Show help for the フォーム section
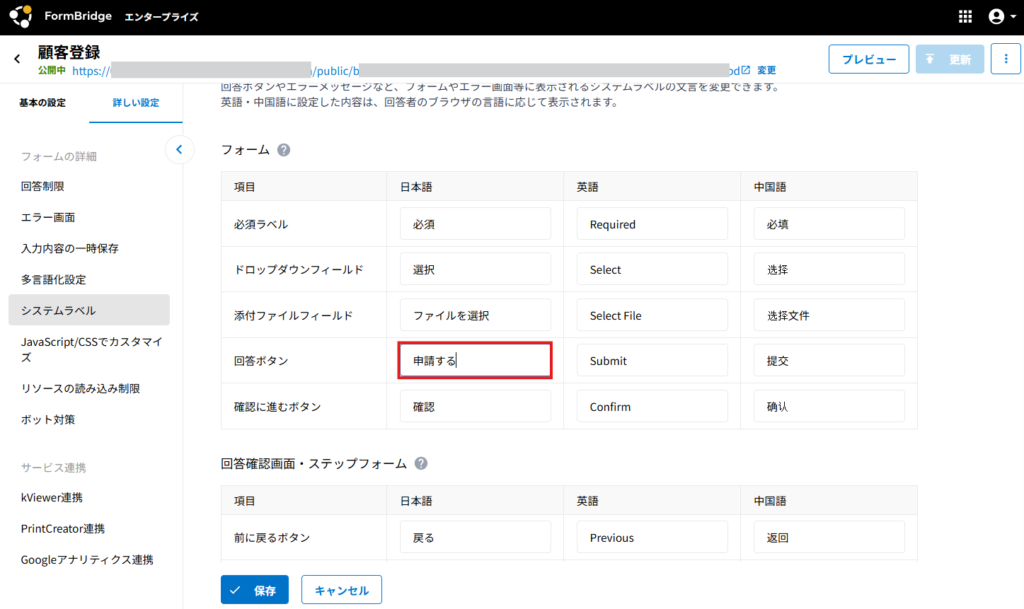Viewport: 1024px width, 609px height. (284, 150)
